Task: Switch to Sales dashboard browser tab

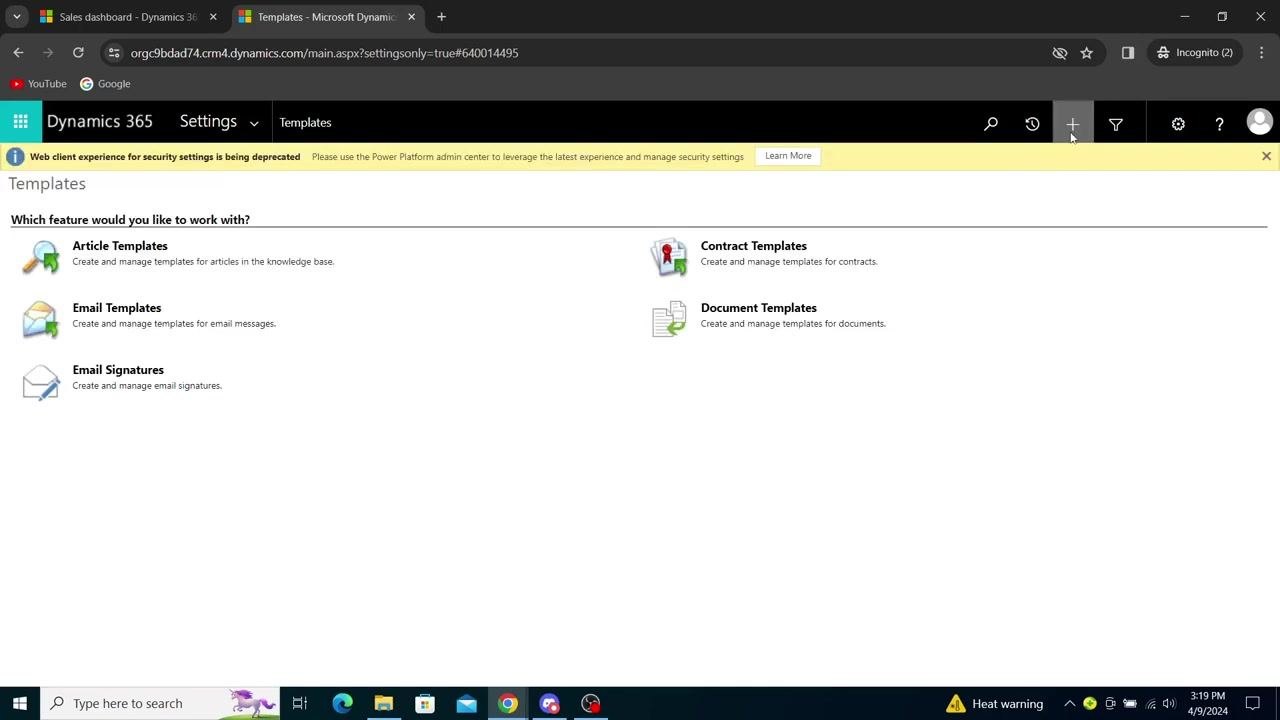Action: (128, 17)
